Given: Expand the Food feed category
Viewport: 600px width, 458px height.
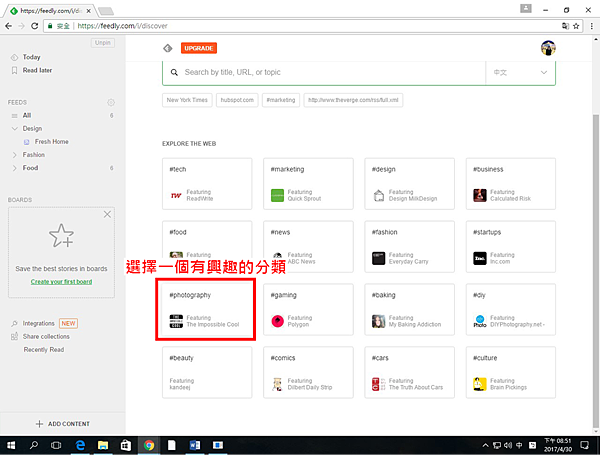Looking at the screenshot, I should [x=15, y=168].
